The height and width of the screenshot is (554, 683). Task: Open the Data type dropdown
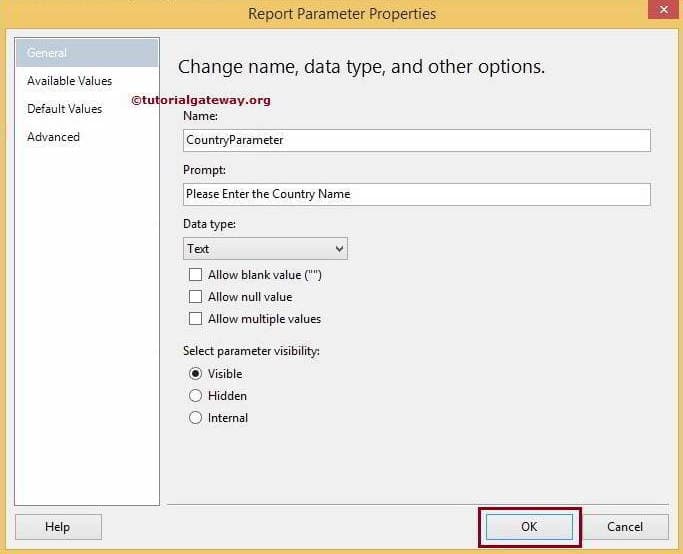tap(265, 249)
